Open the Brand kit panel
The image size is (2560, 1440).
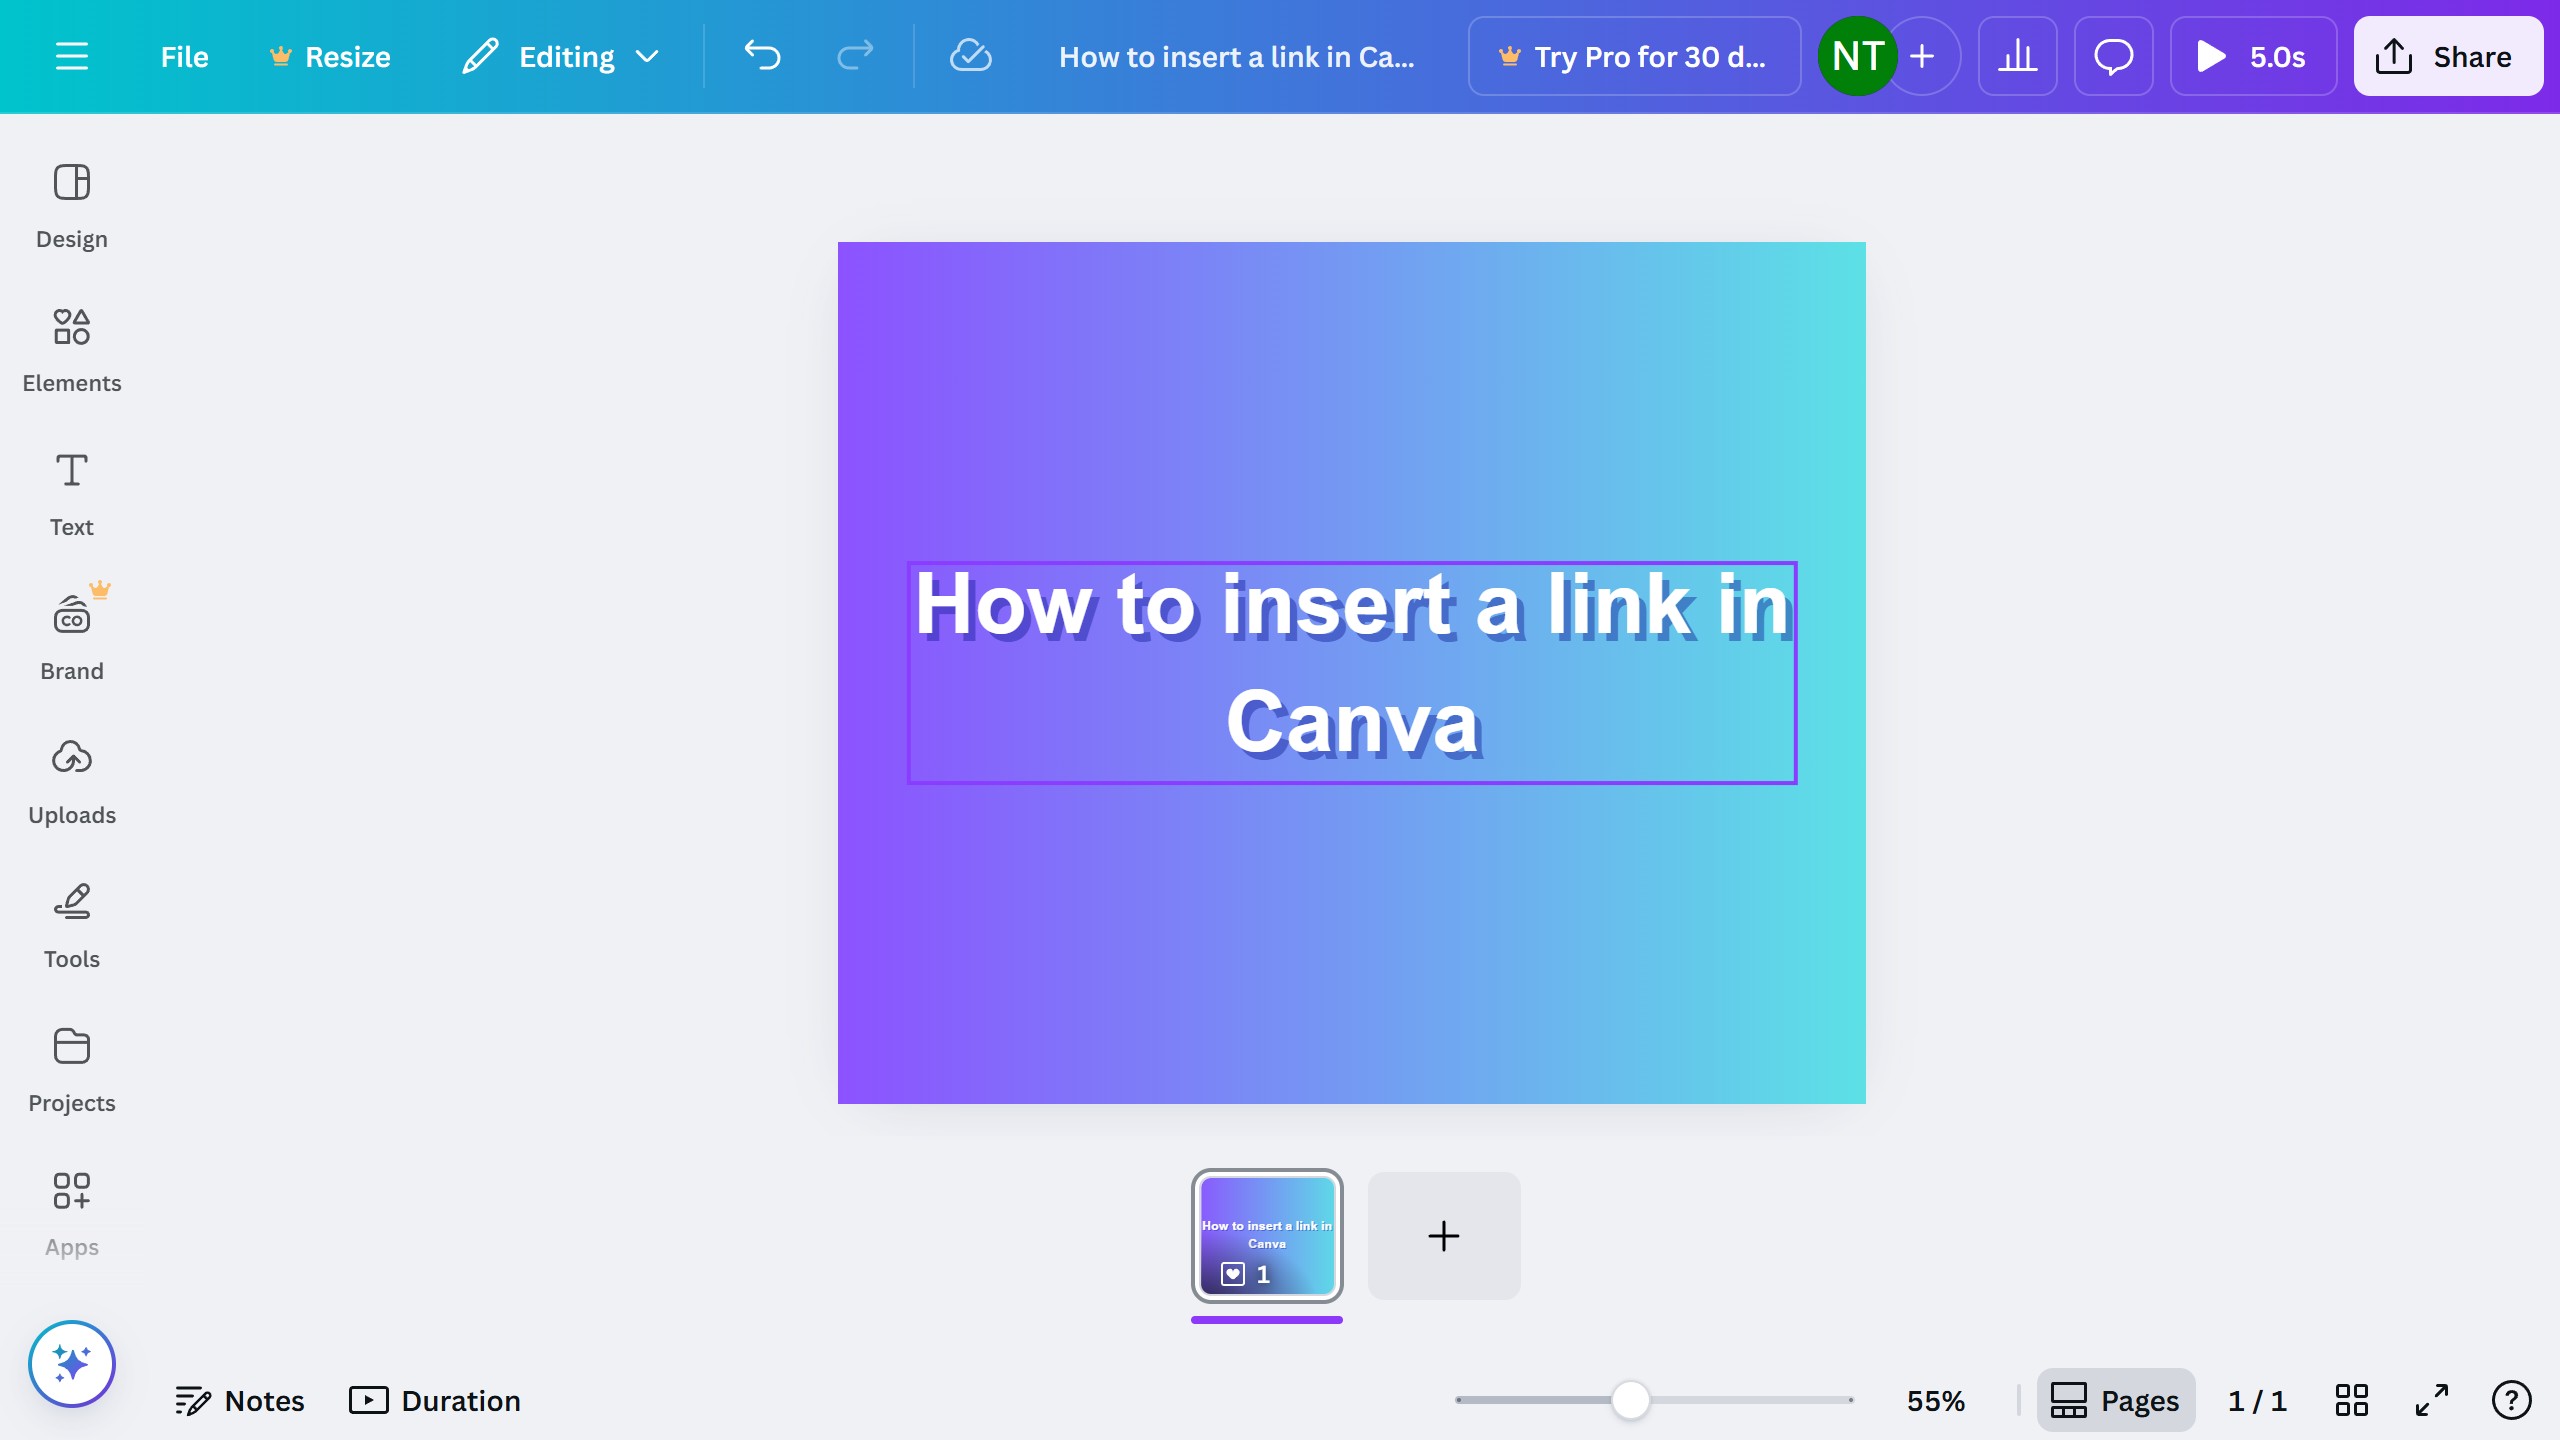pyautogui.click(x=71, y=638)
